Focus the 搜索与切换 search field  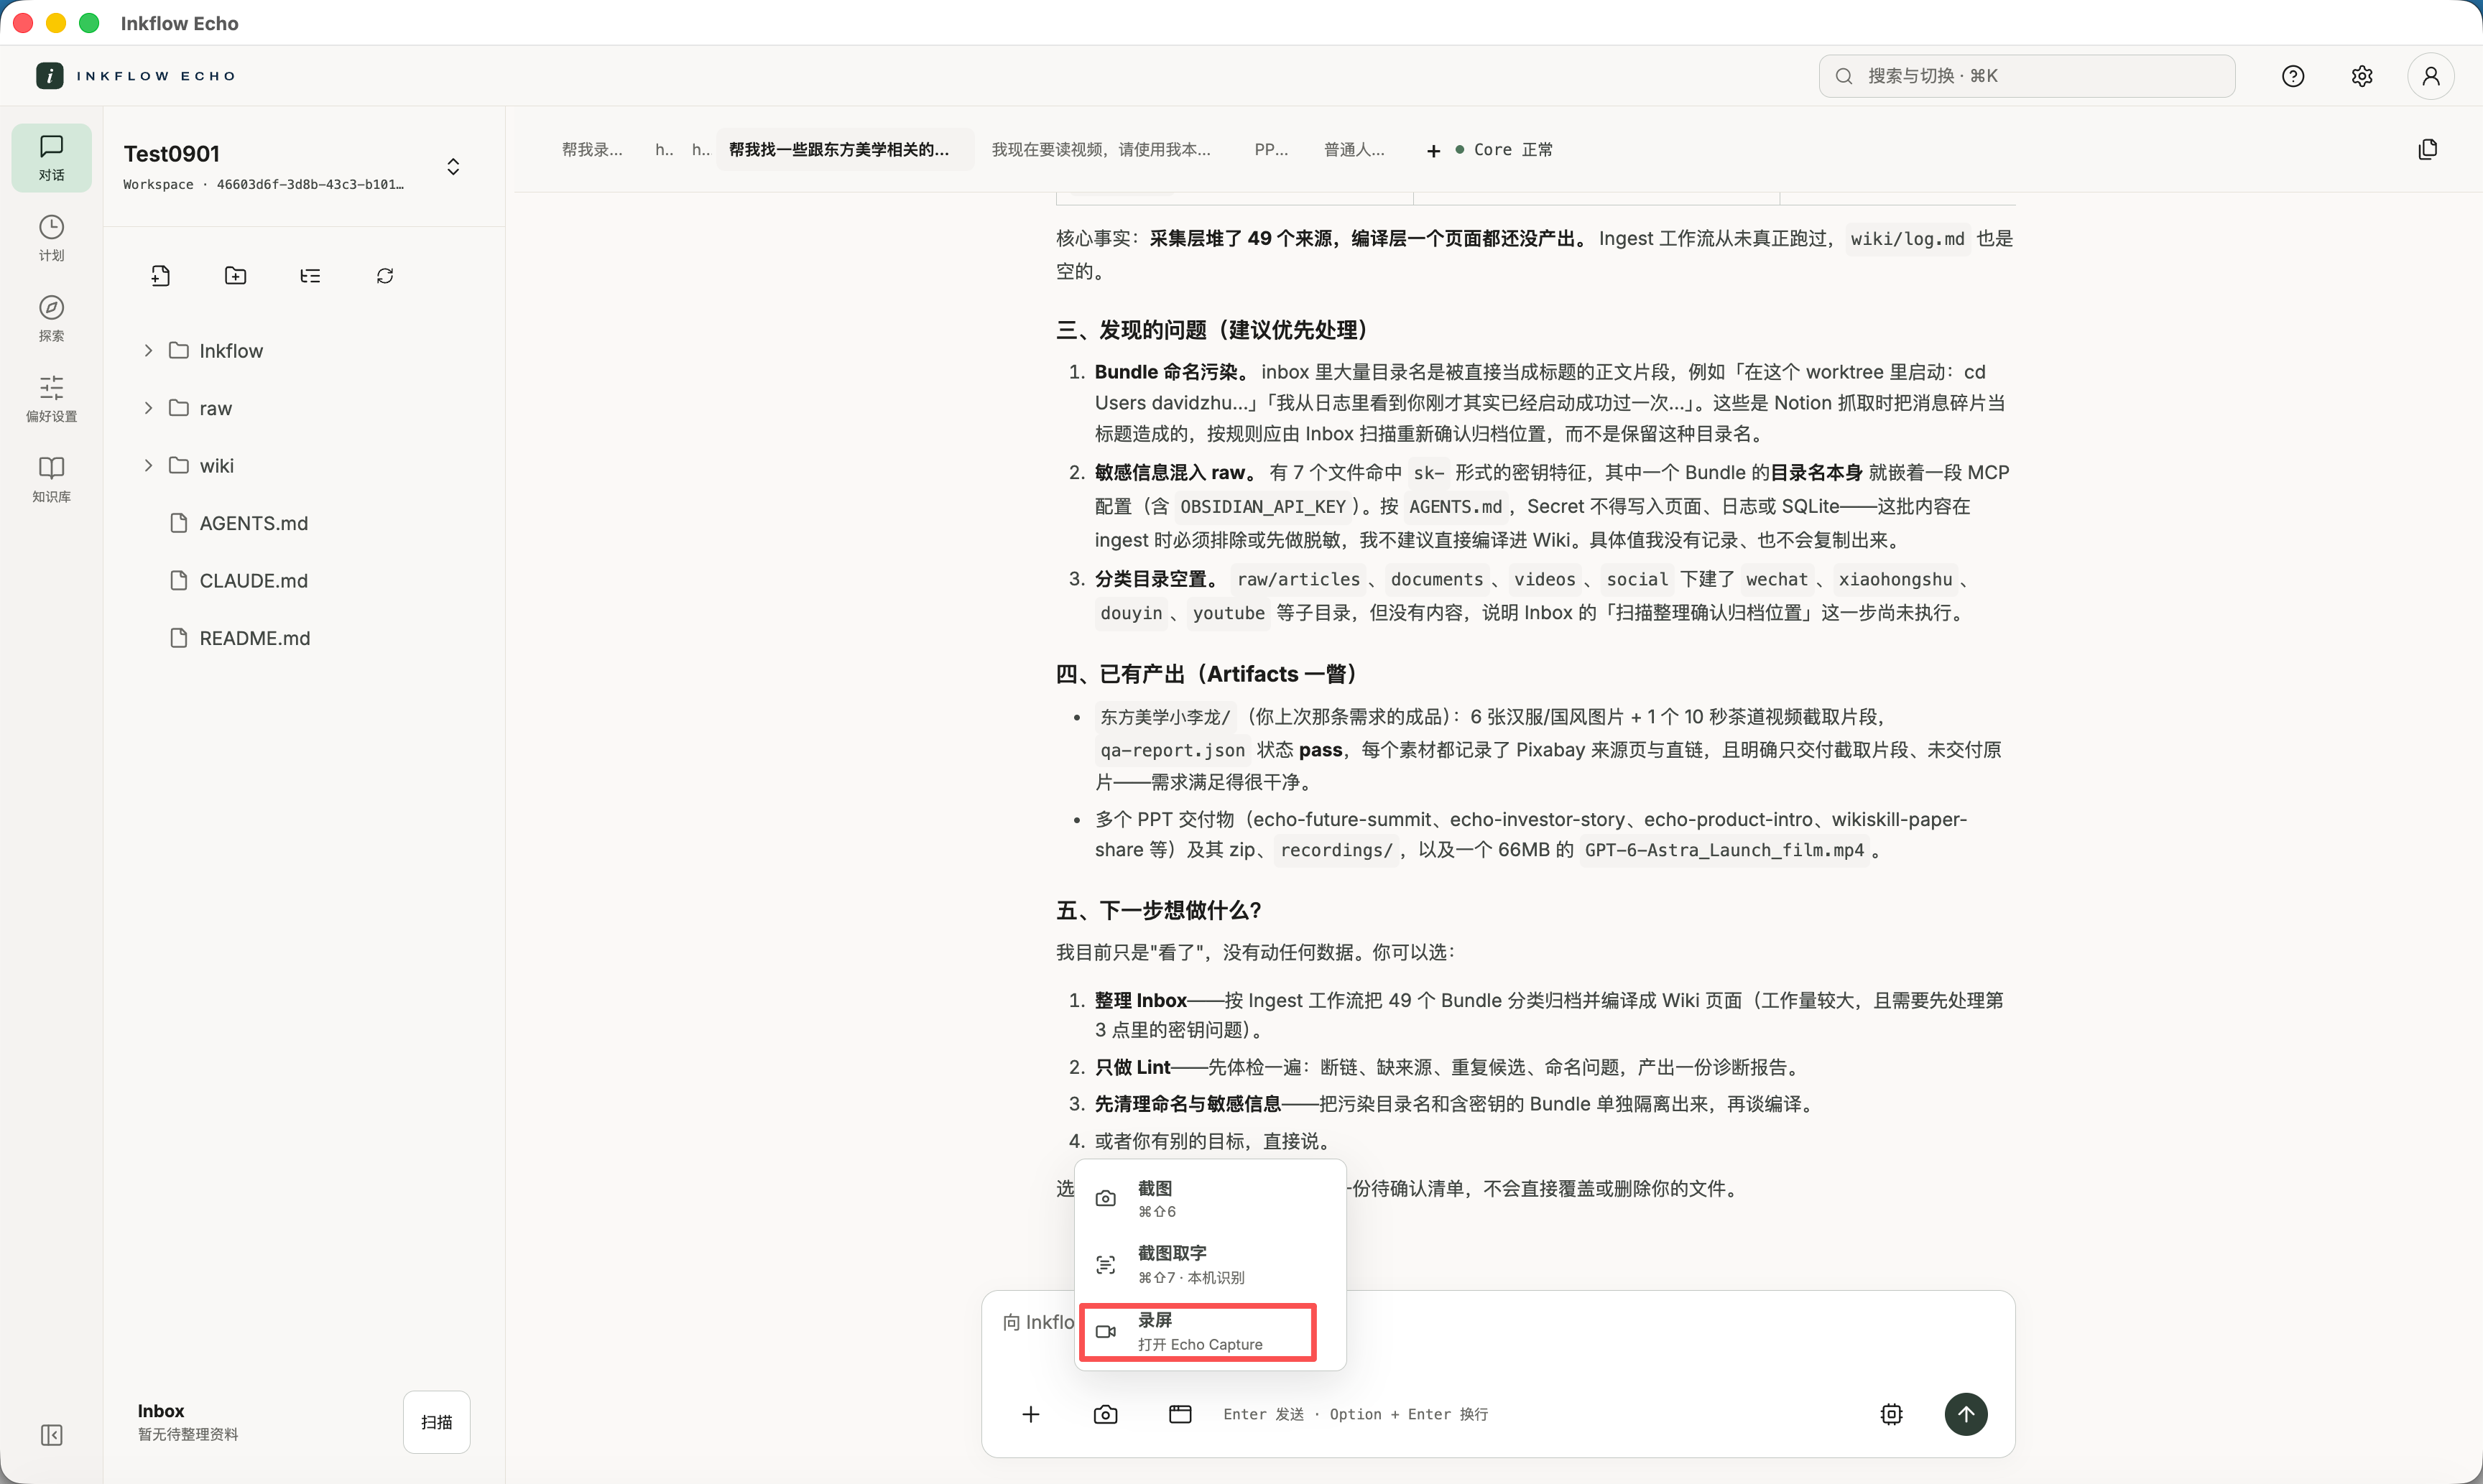click(x=2027, y=76)
